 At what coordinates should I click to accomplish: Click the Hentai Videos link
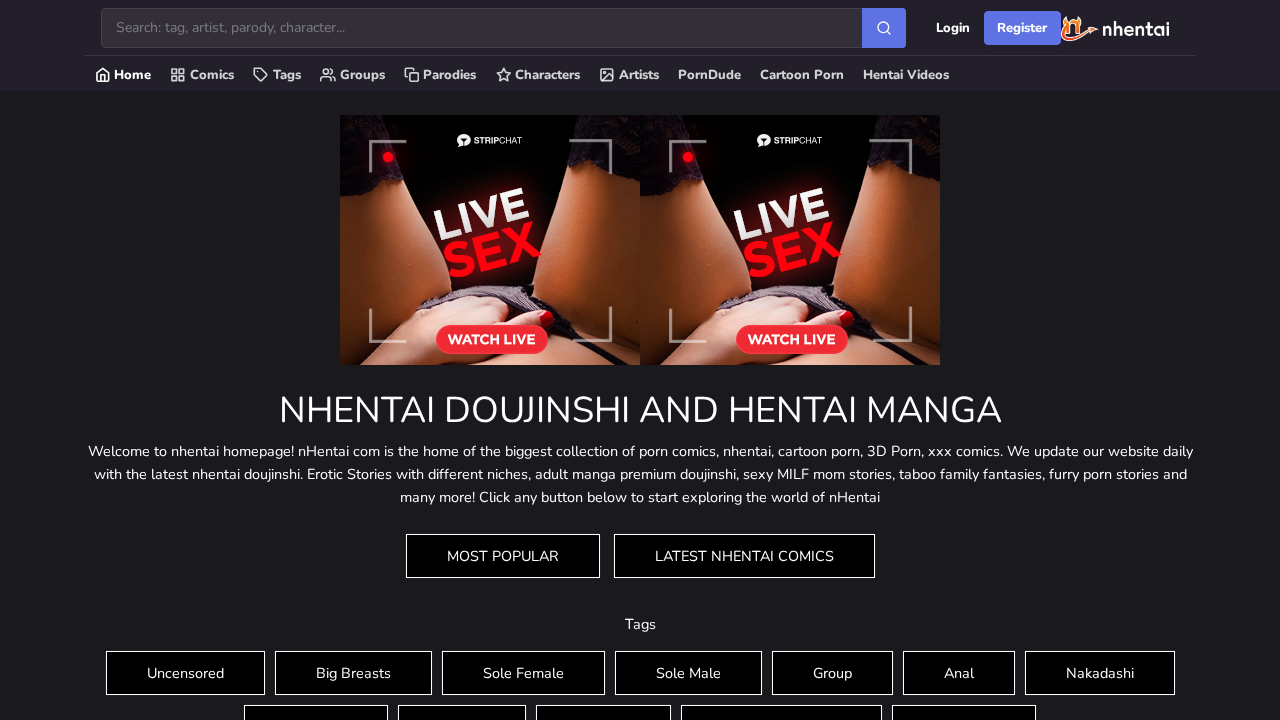[906, 75]
